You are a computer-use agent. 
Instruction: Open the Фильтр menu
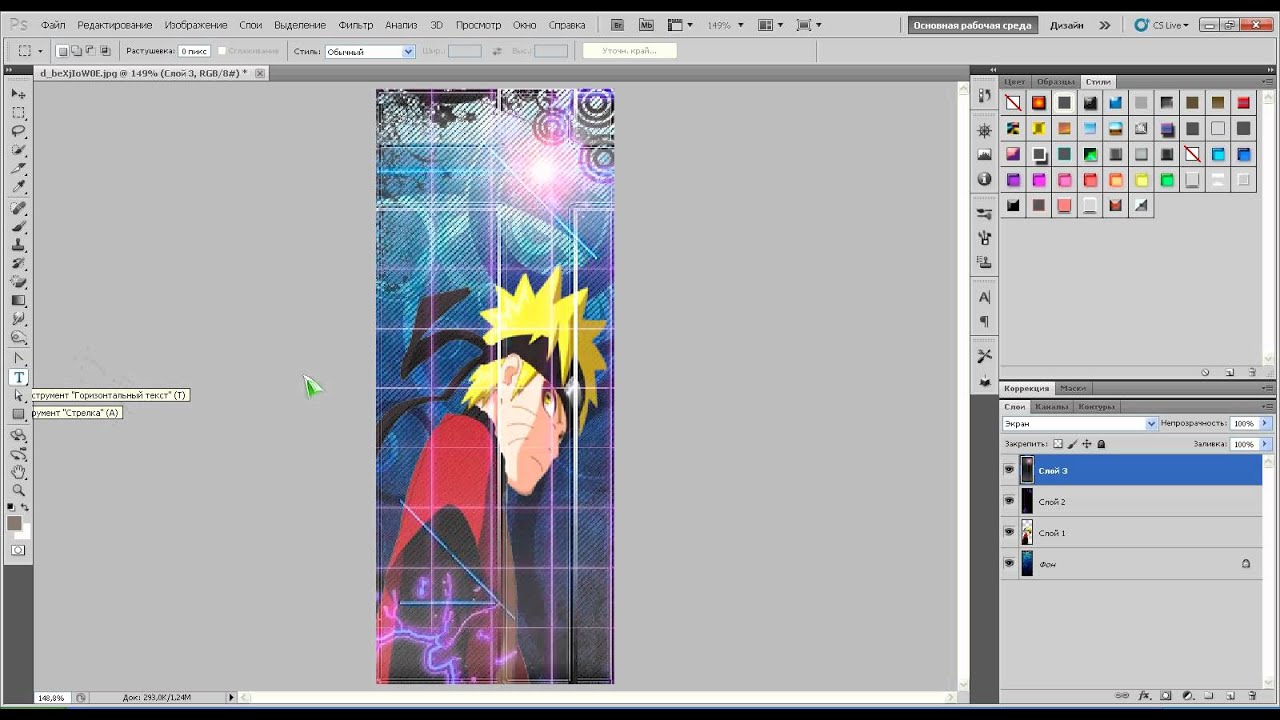[356, 25]
